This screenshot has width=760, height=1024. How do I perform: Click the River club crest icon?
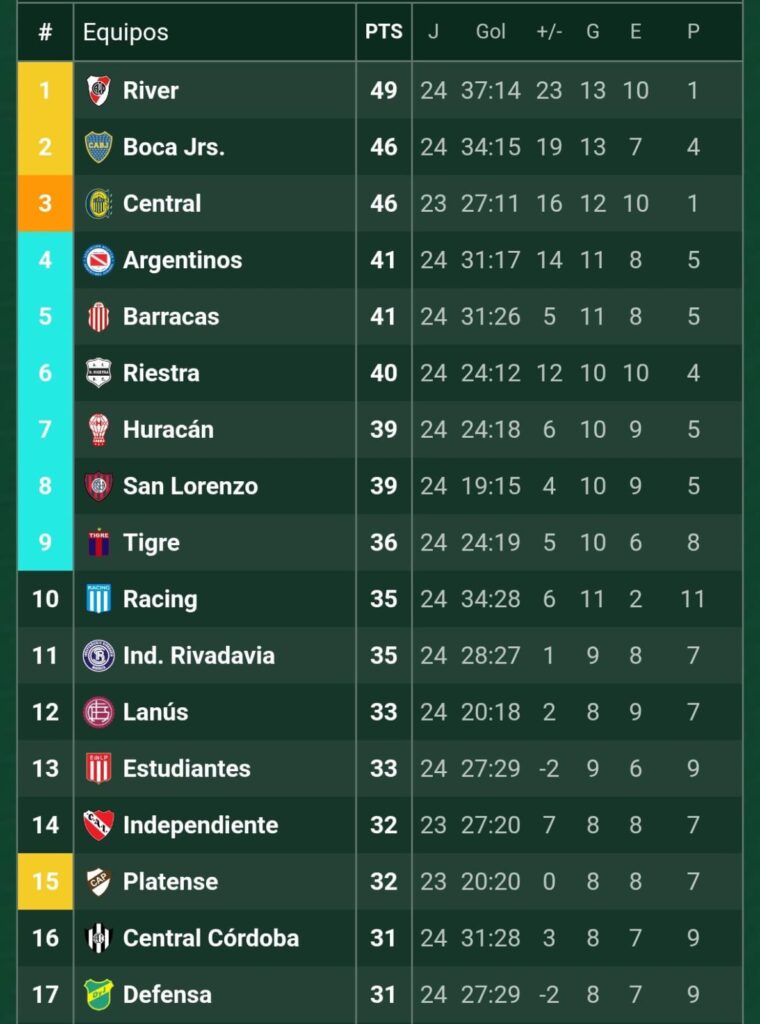[99, 90]
